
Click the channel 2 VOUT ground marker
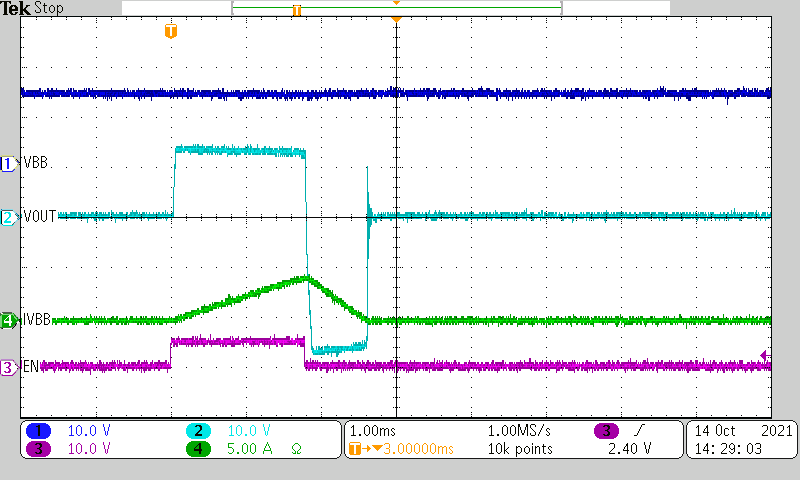(8, 217)
